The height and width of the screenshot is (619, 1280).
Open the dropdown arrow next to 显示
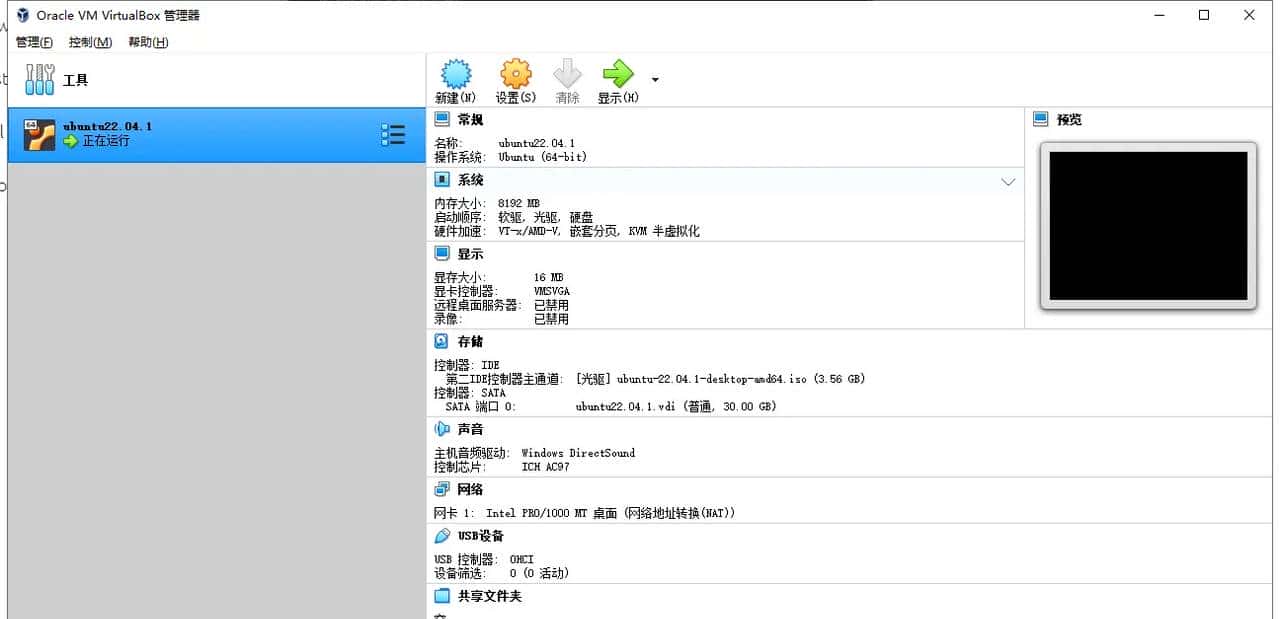point(655,78)
